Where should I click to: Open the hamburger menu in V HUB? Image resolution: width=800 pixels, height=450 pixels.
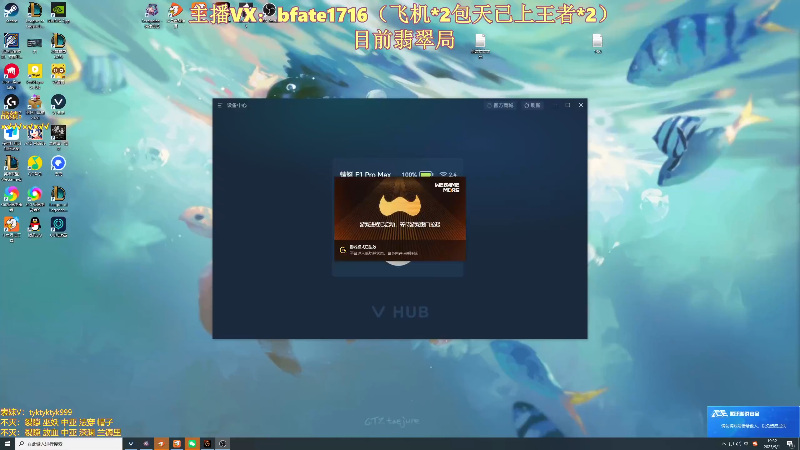(220, 105)
